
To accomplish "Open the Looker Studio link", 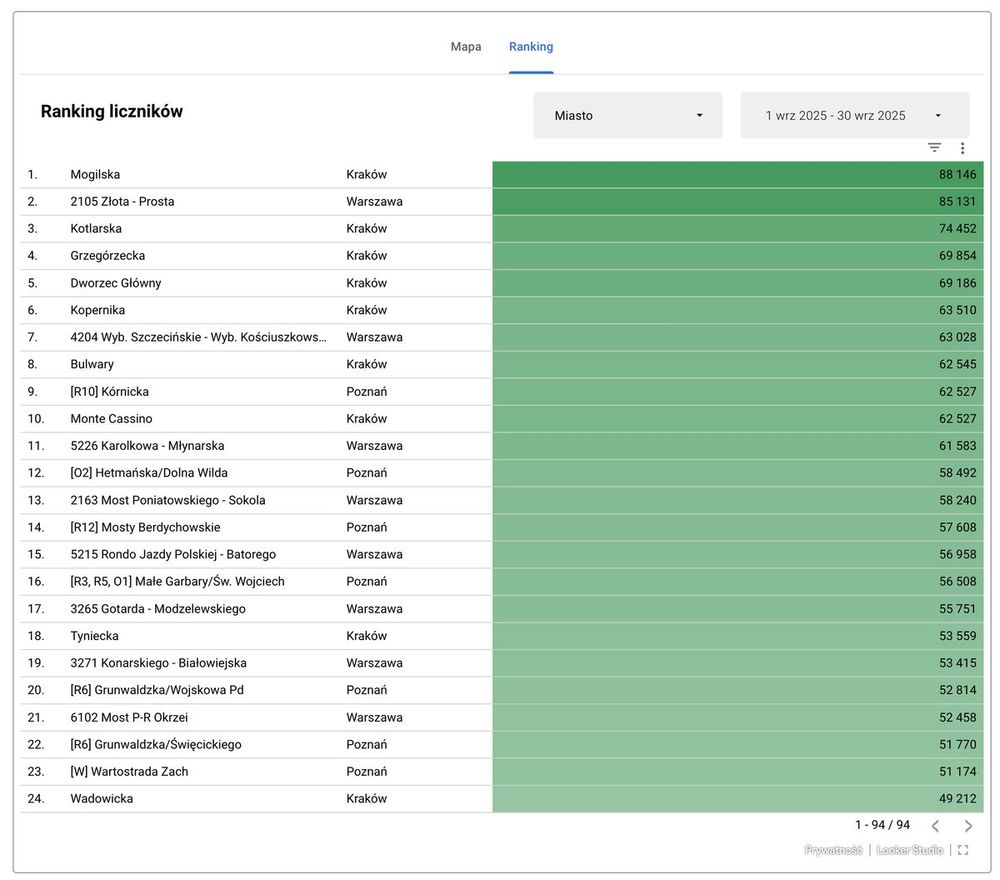I will 910,850.
